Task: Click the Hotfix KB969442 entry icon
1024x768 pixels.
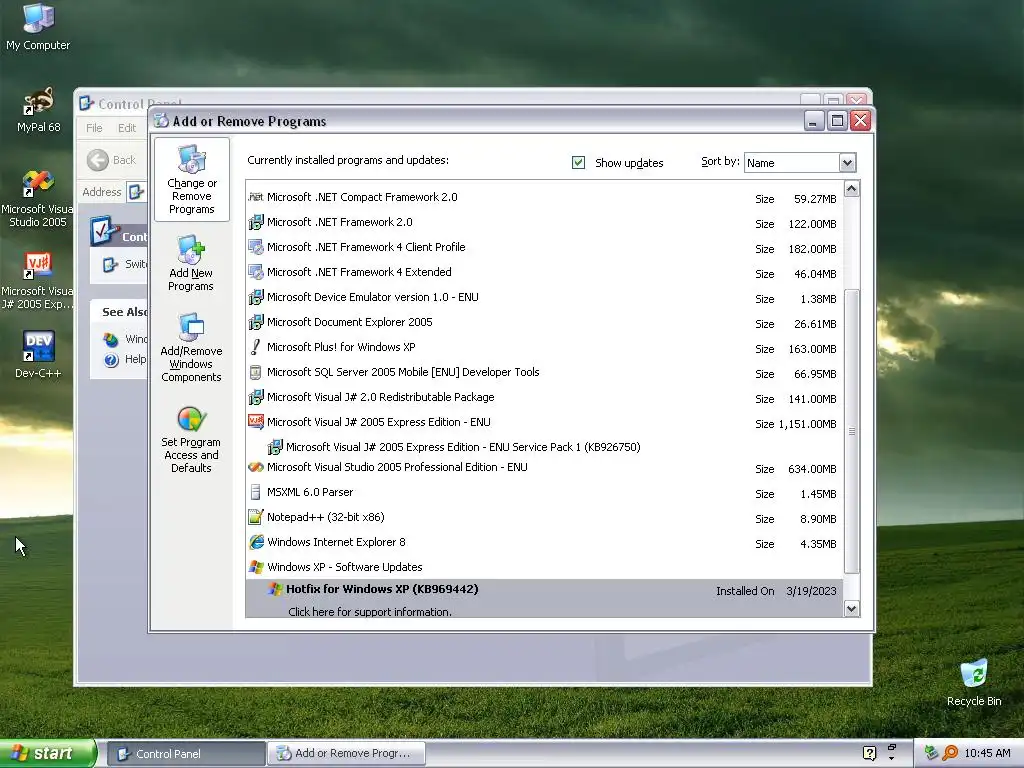Action: coord(275,589)
